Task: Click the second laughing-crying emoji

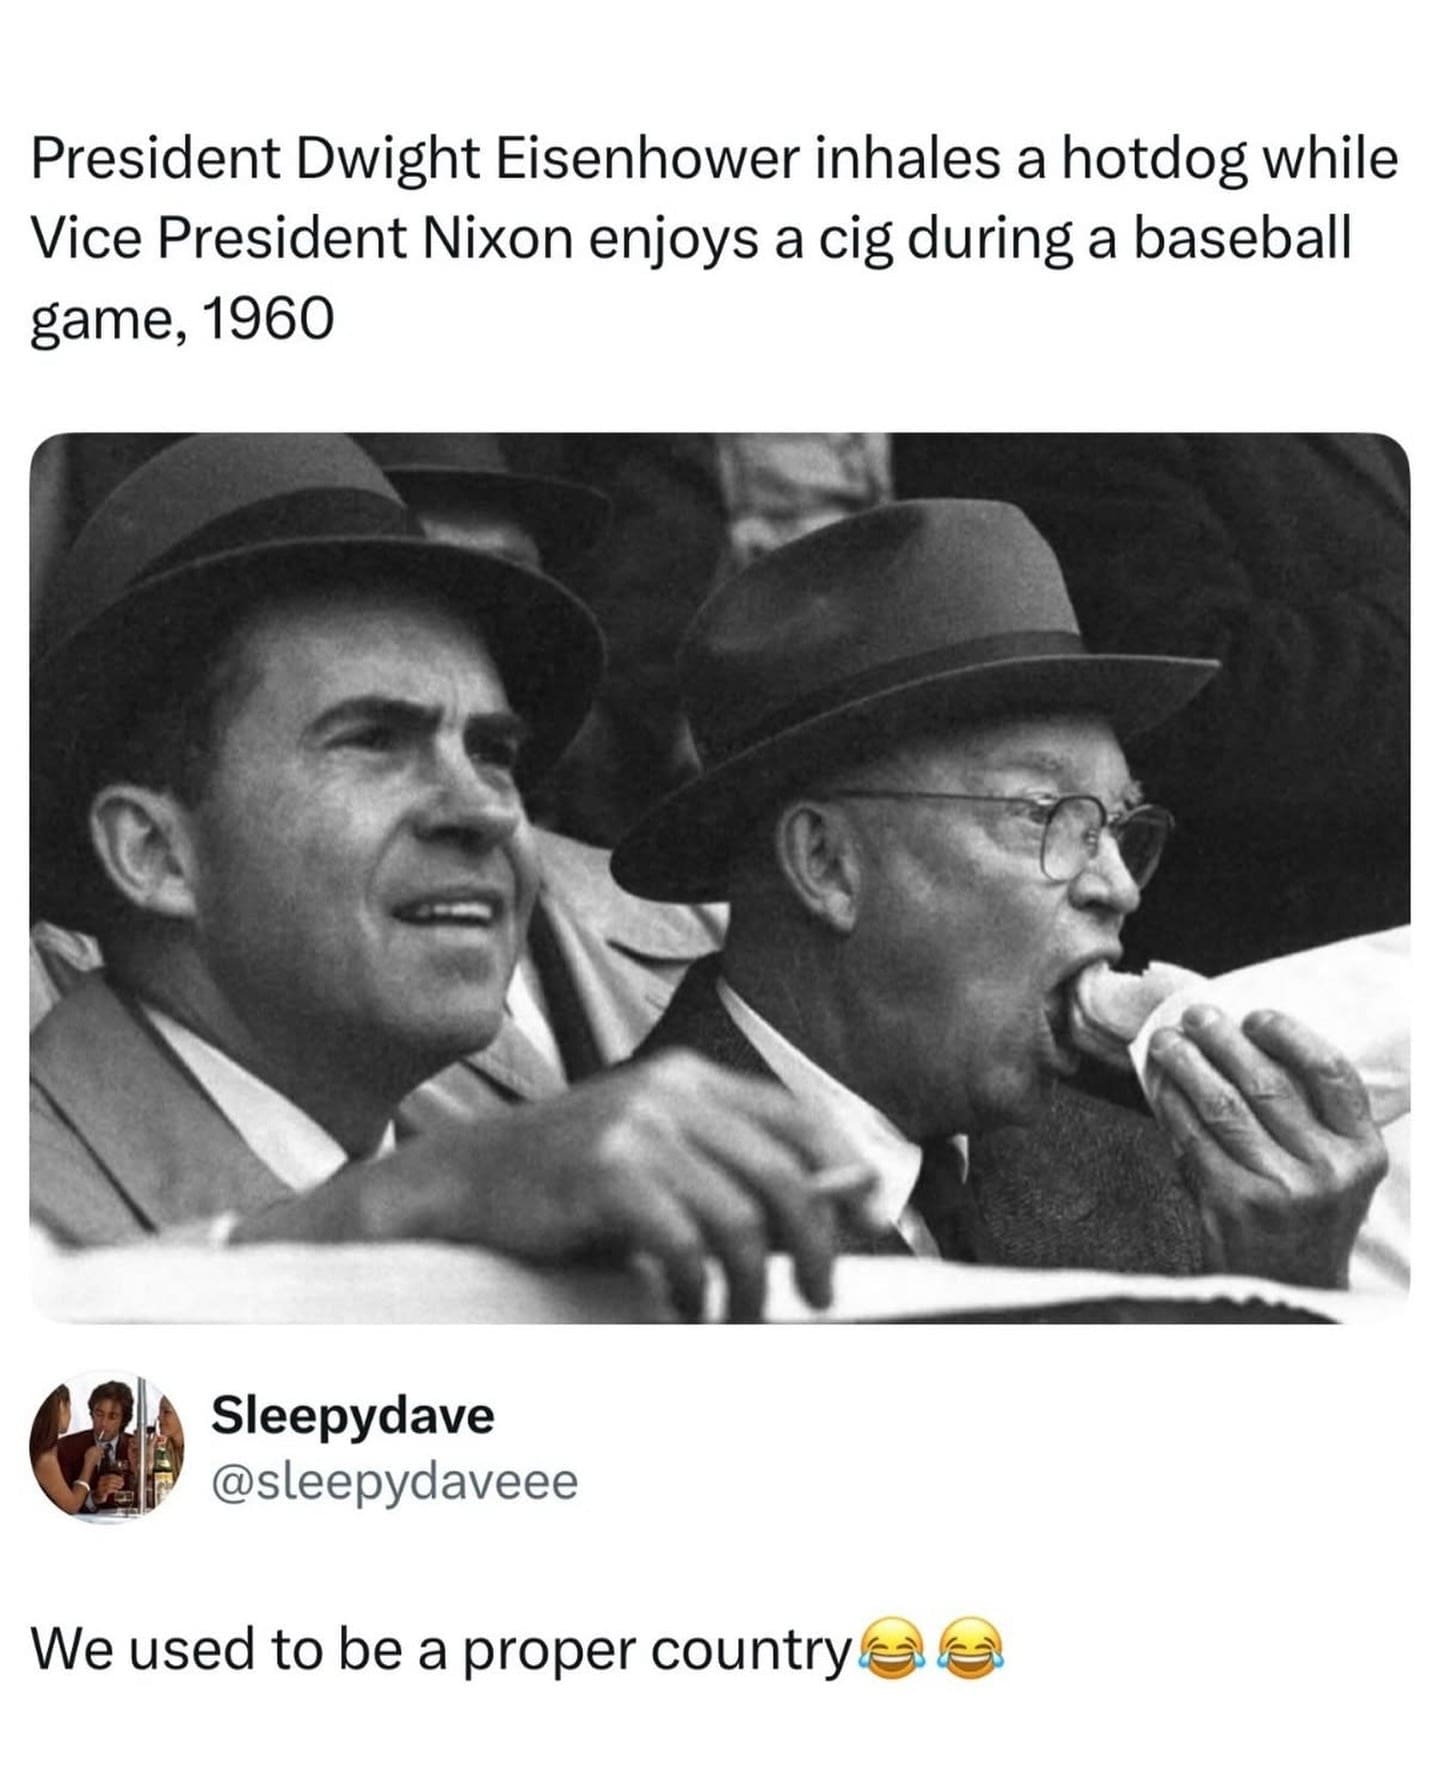Action: [x=968, y=1650]
